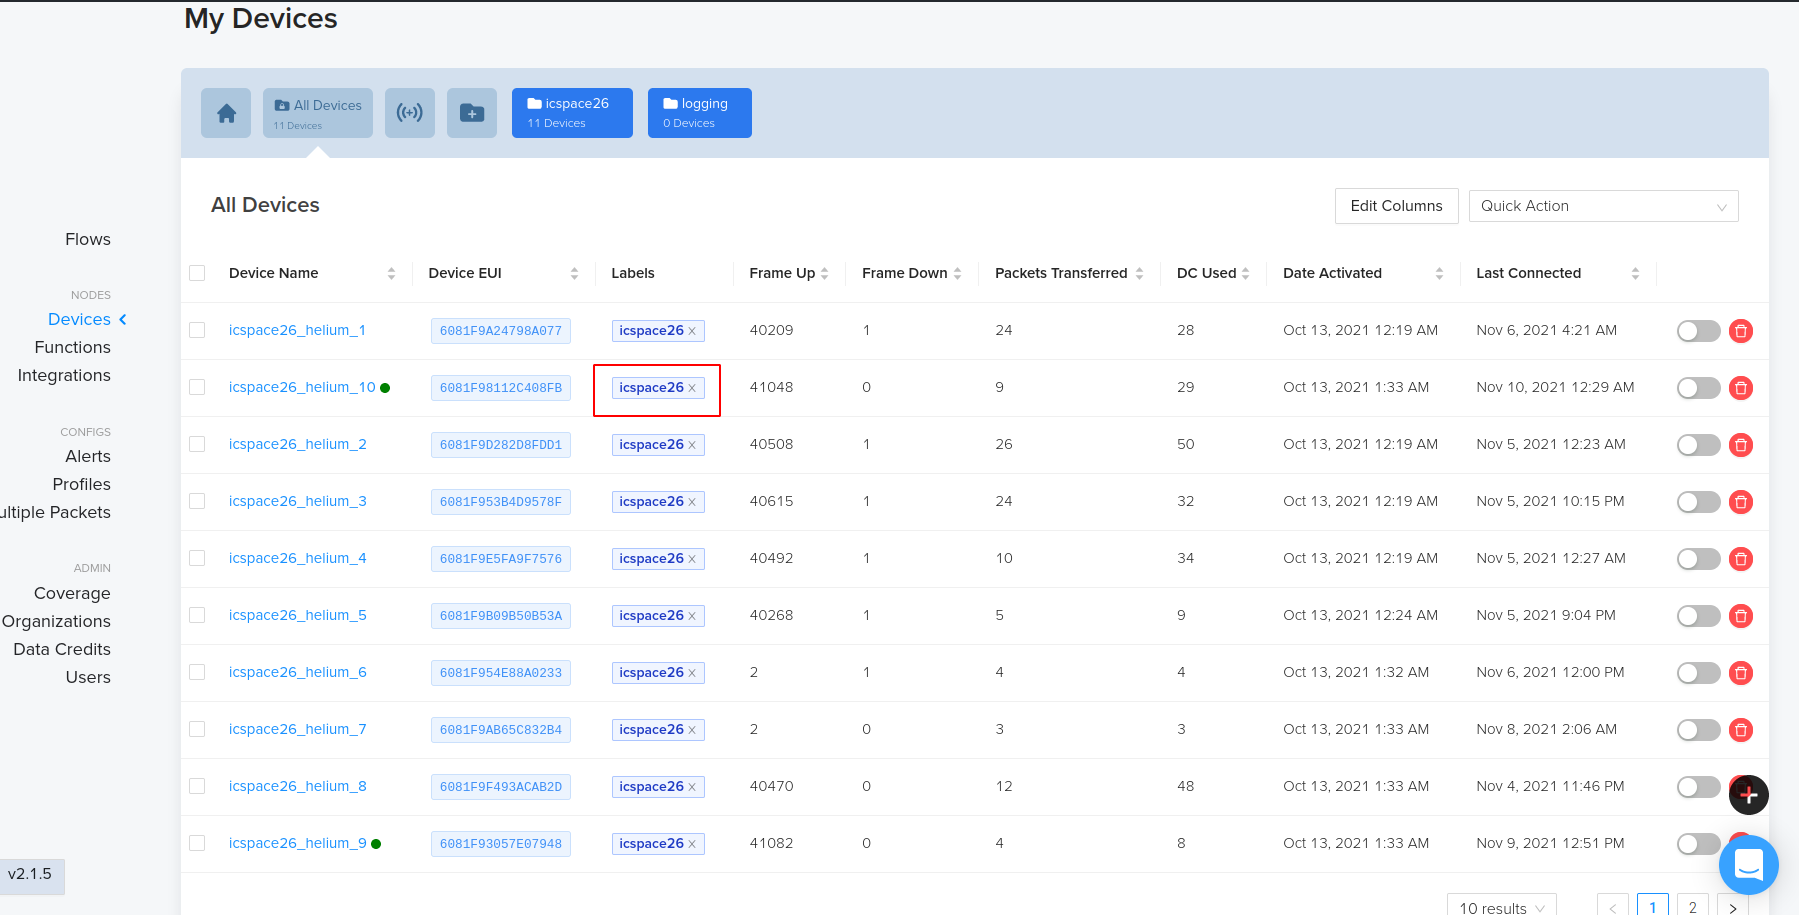1799x915 pixels.
Task: Toggle the switch for icspace26_helium_10
Action: 1698,388
